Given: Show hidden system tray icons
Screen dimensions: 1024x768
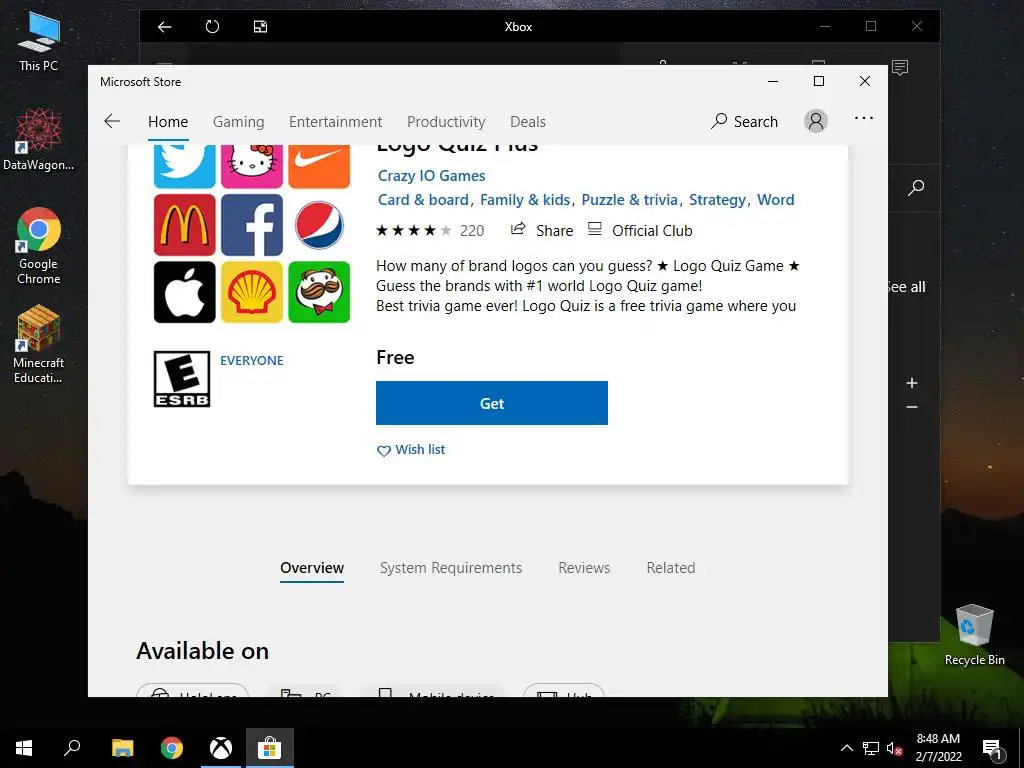Looking at the screenshot, I should click(846, 748).
